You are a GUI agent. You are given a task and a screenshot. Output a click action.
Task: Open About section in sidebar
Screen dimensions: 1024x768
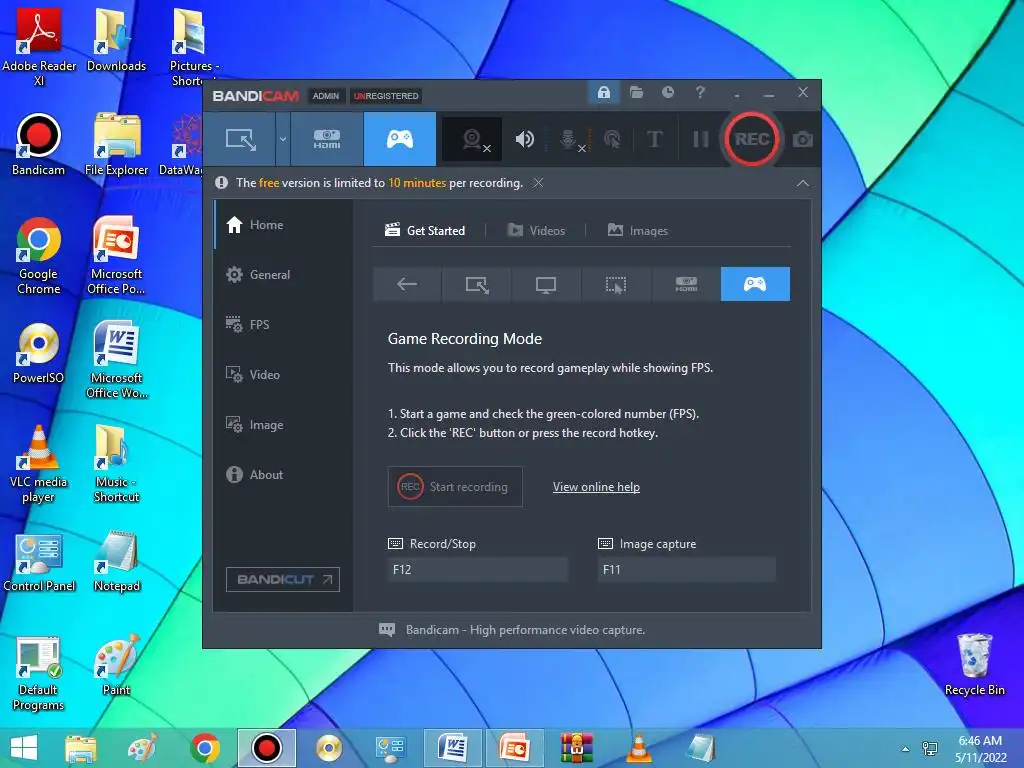282,475
